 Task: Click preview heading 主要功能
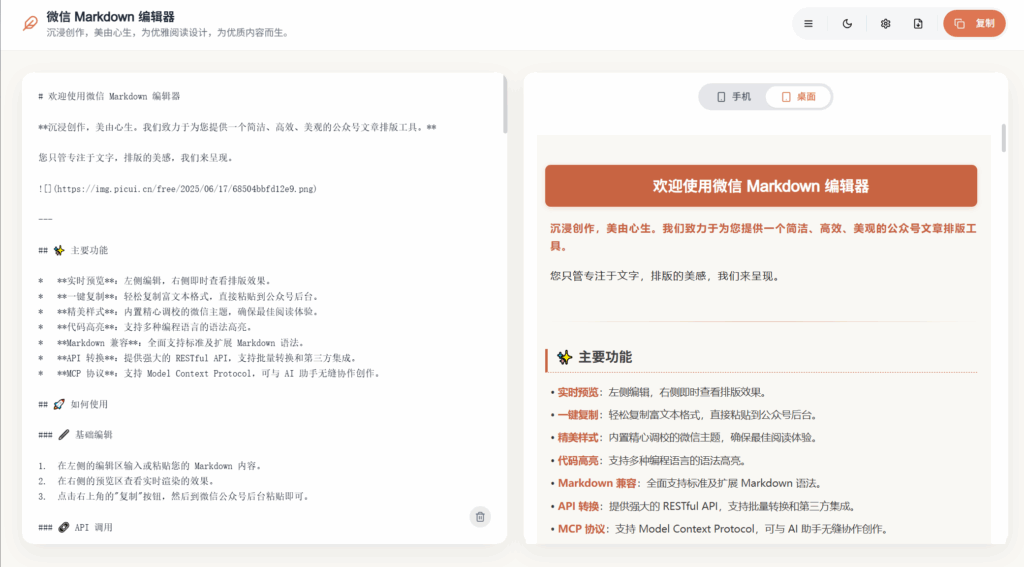click(x=605, y=357)
